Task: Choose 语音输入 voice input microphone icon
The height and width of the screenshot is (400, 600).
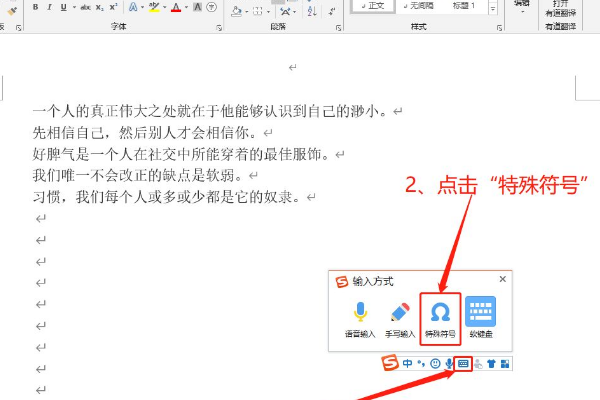Action: click(360, 319)
